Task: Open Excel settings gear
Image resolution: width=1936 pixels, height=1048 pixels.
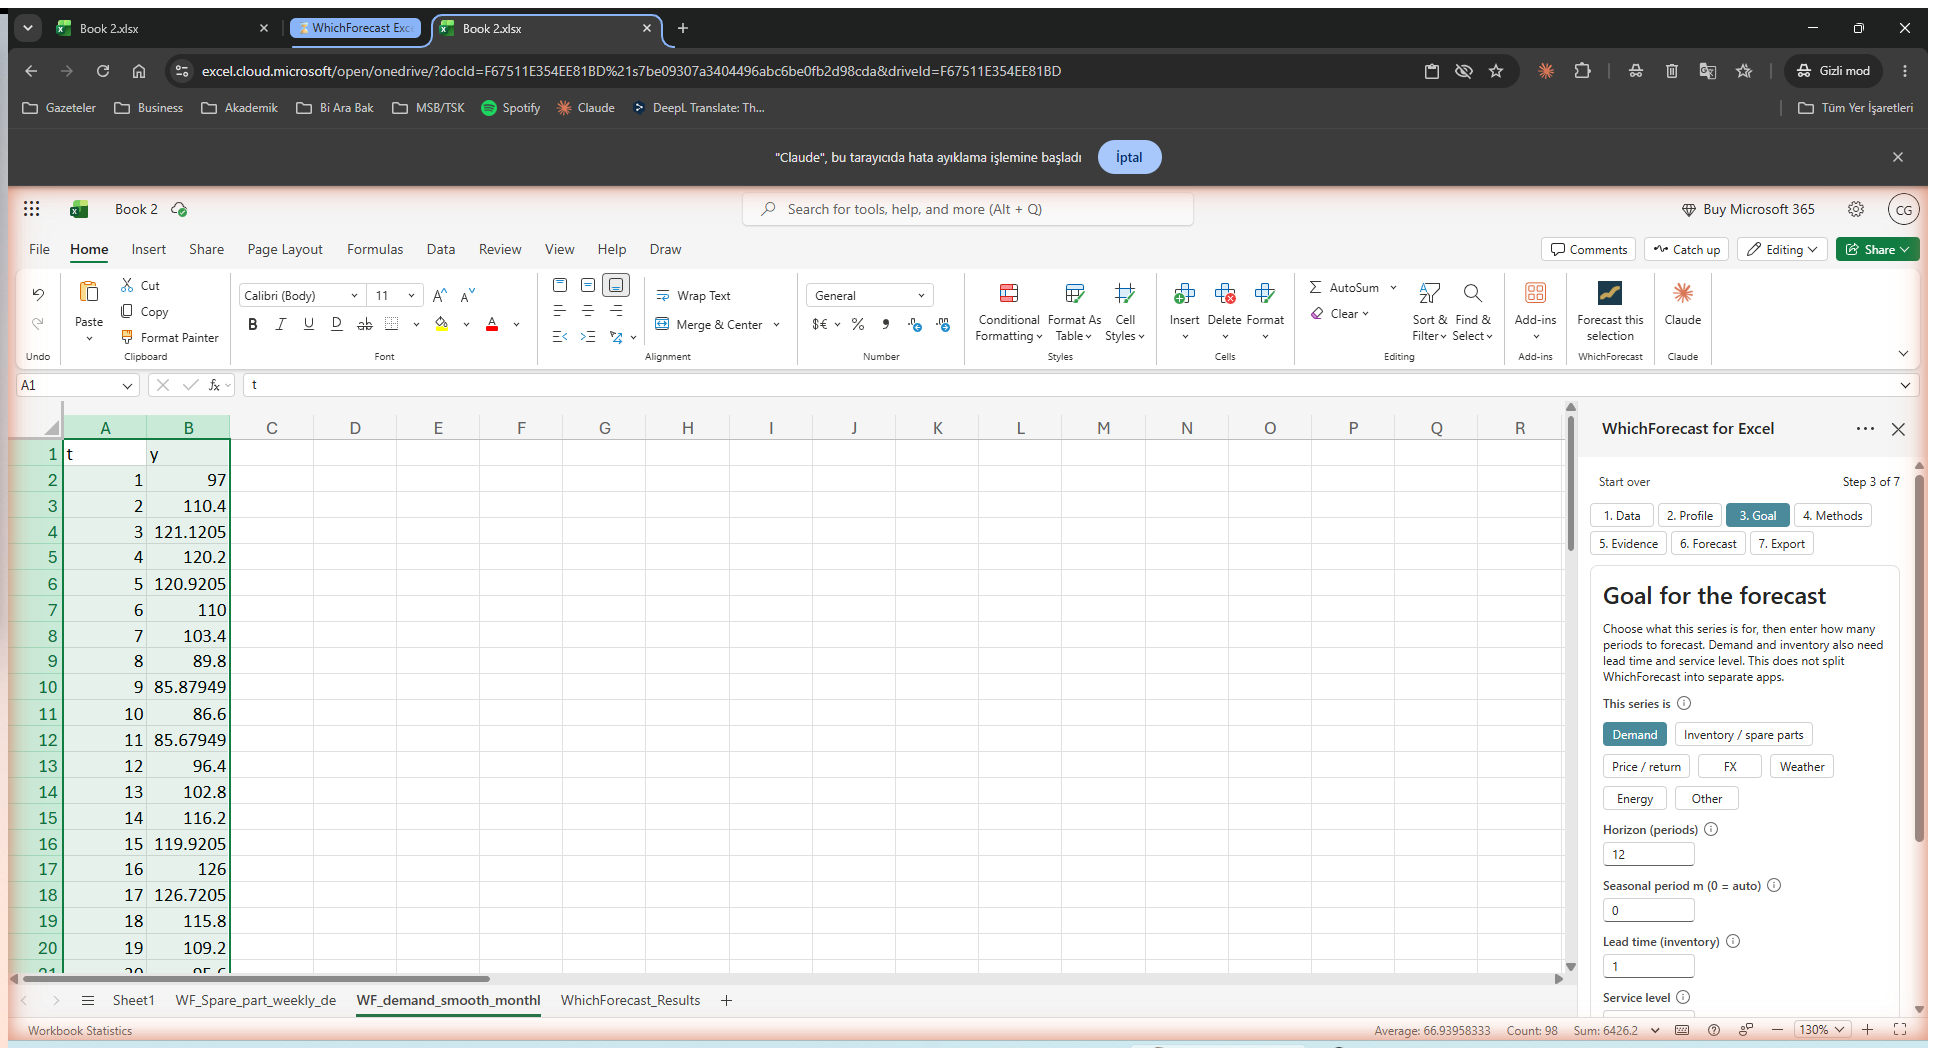Action: click(1856, 209)
